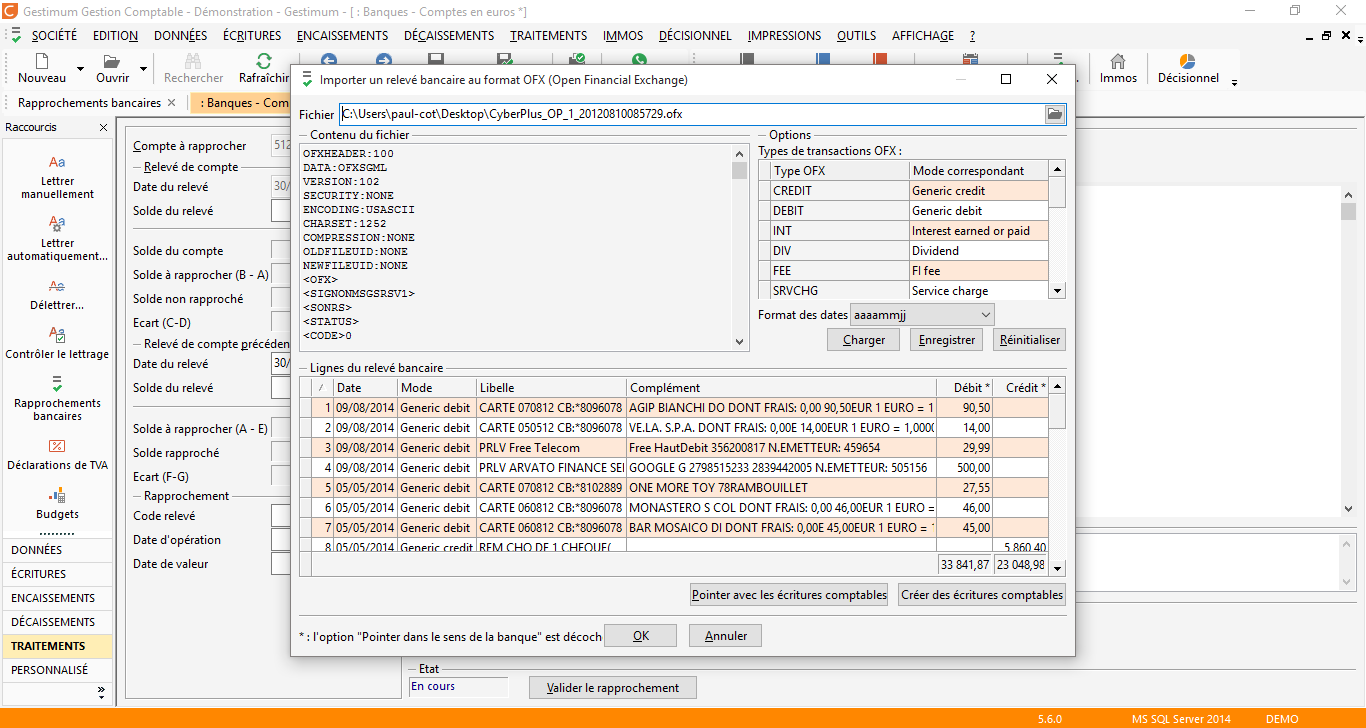Open the toolbar overflow options arrow
The image size is (1366, 728).
[1235, 82]
